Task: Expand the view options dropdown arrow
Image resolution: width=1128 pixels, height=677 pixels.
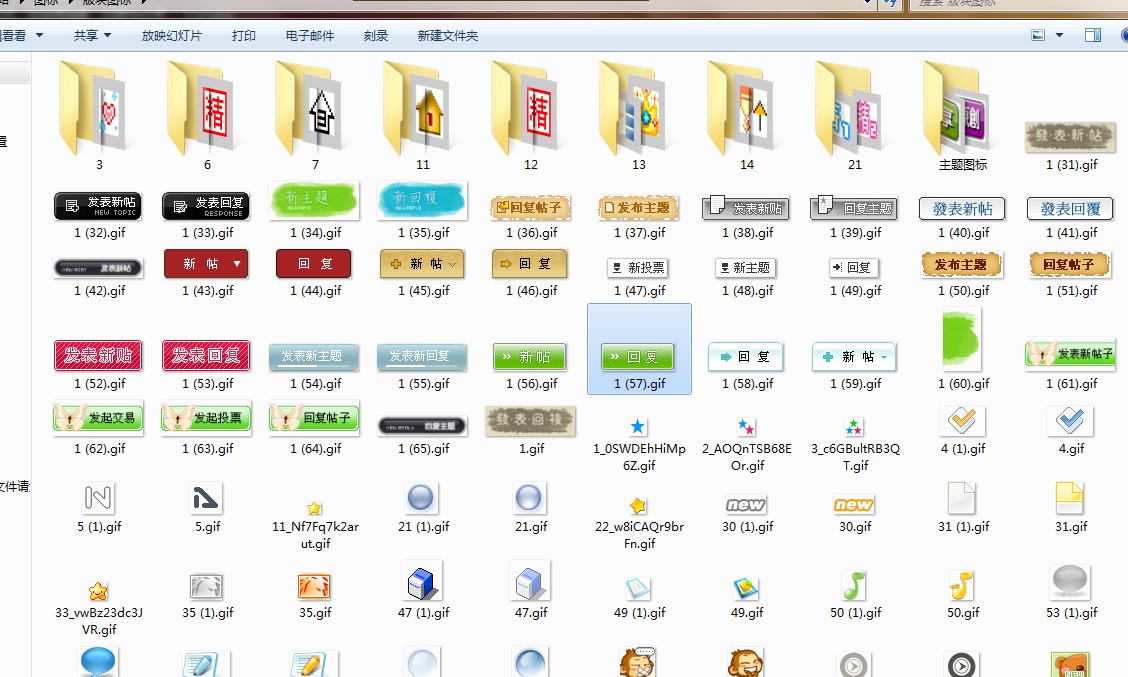Action: point(1059,35)
